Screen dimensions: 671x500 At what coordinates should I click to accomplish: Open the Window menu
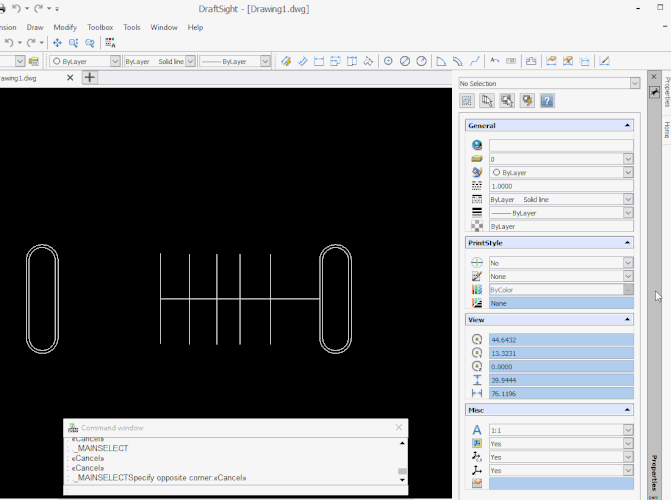pos(164,27)
